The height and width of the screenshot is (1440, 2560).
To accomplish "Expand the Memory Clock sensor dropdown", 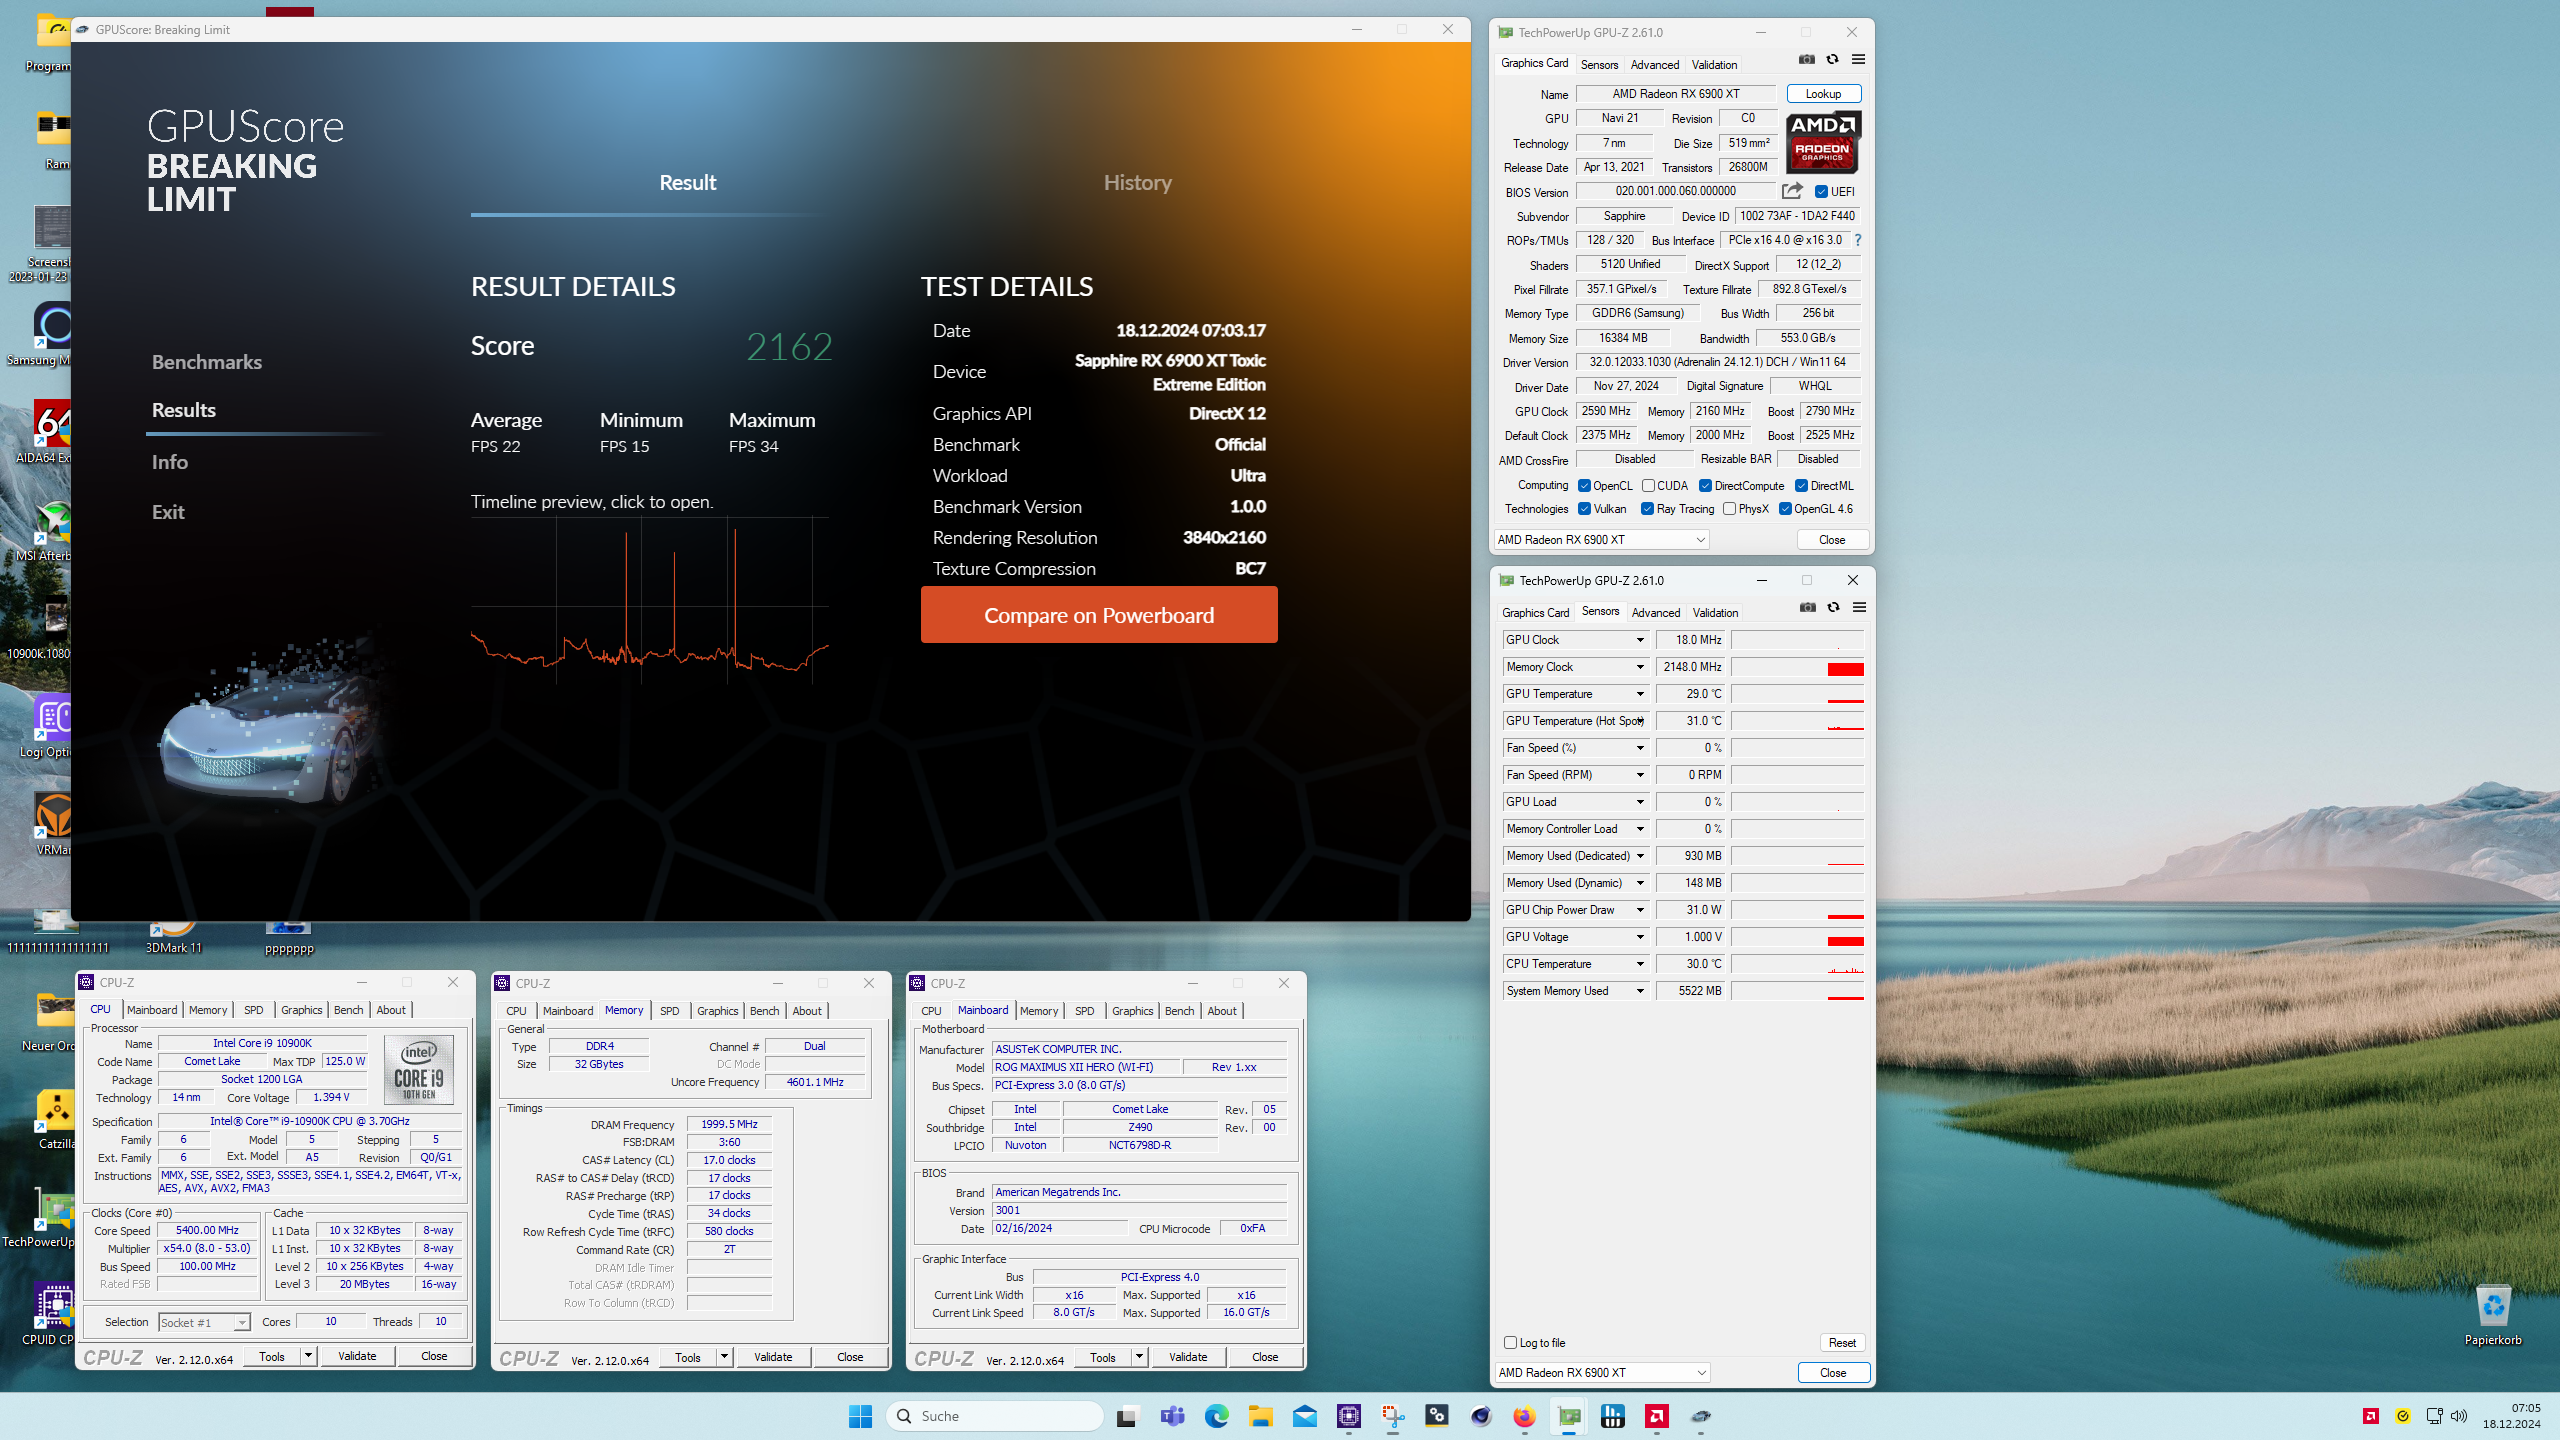I will [1640, 667].
